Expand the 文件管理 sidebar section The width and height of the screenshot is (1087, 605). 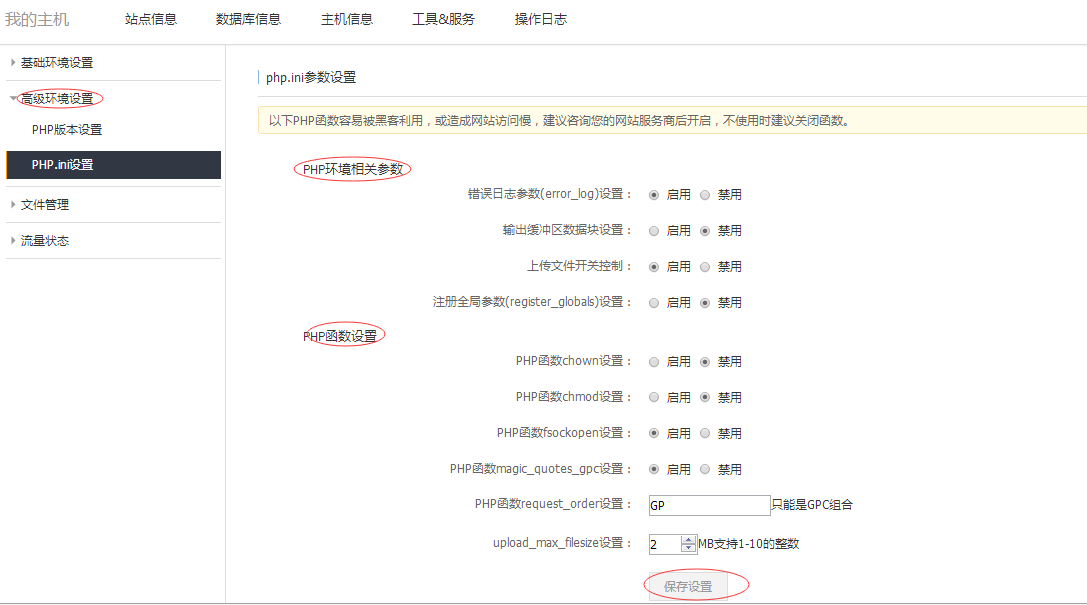click(x=45, y=205)
